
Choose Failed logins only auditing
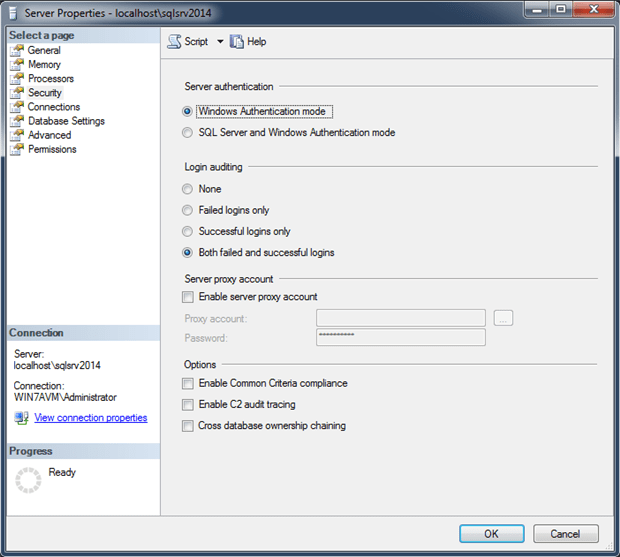pyautogui.click(x=187, y=210)
